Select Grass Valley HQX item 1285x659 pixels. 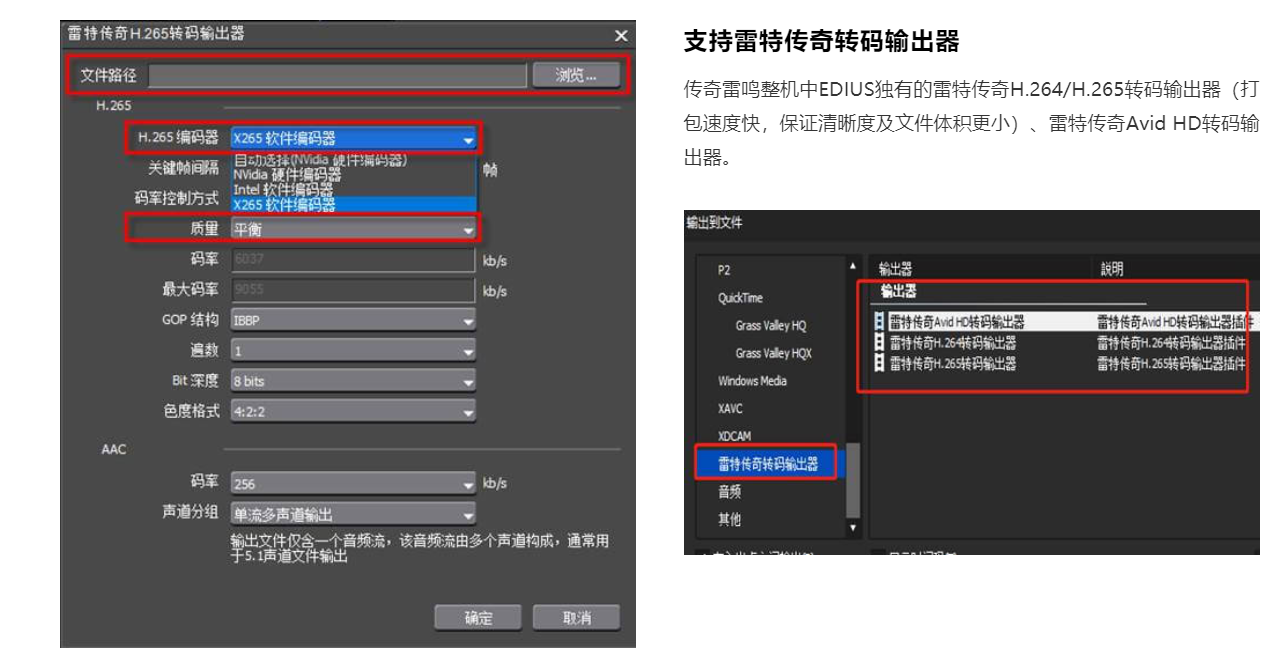pos(774,353)
